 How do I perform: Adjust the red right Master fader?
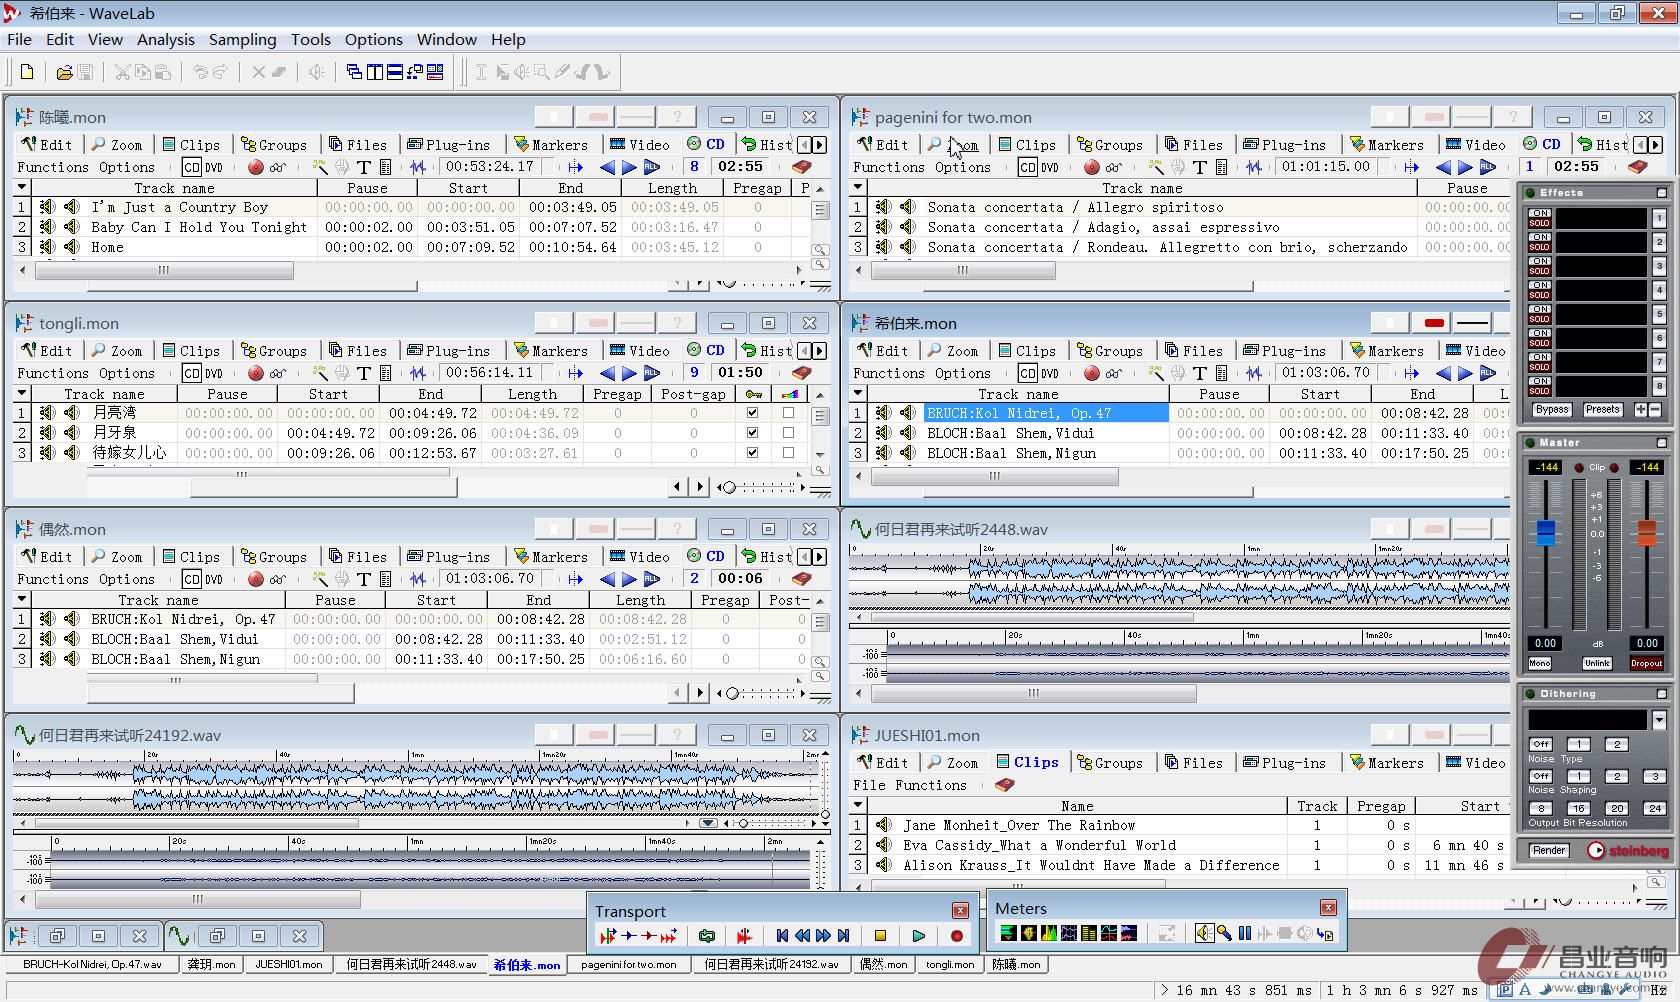click(1646, 531)
